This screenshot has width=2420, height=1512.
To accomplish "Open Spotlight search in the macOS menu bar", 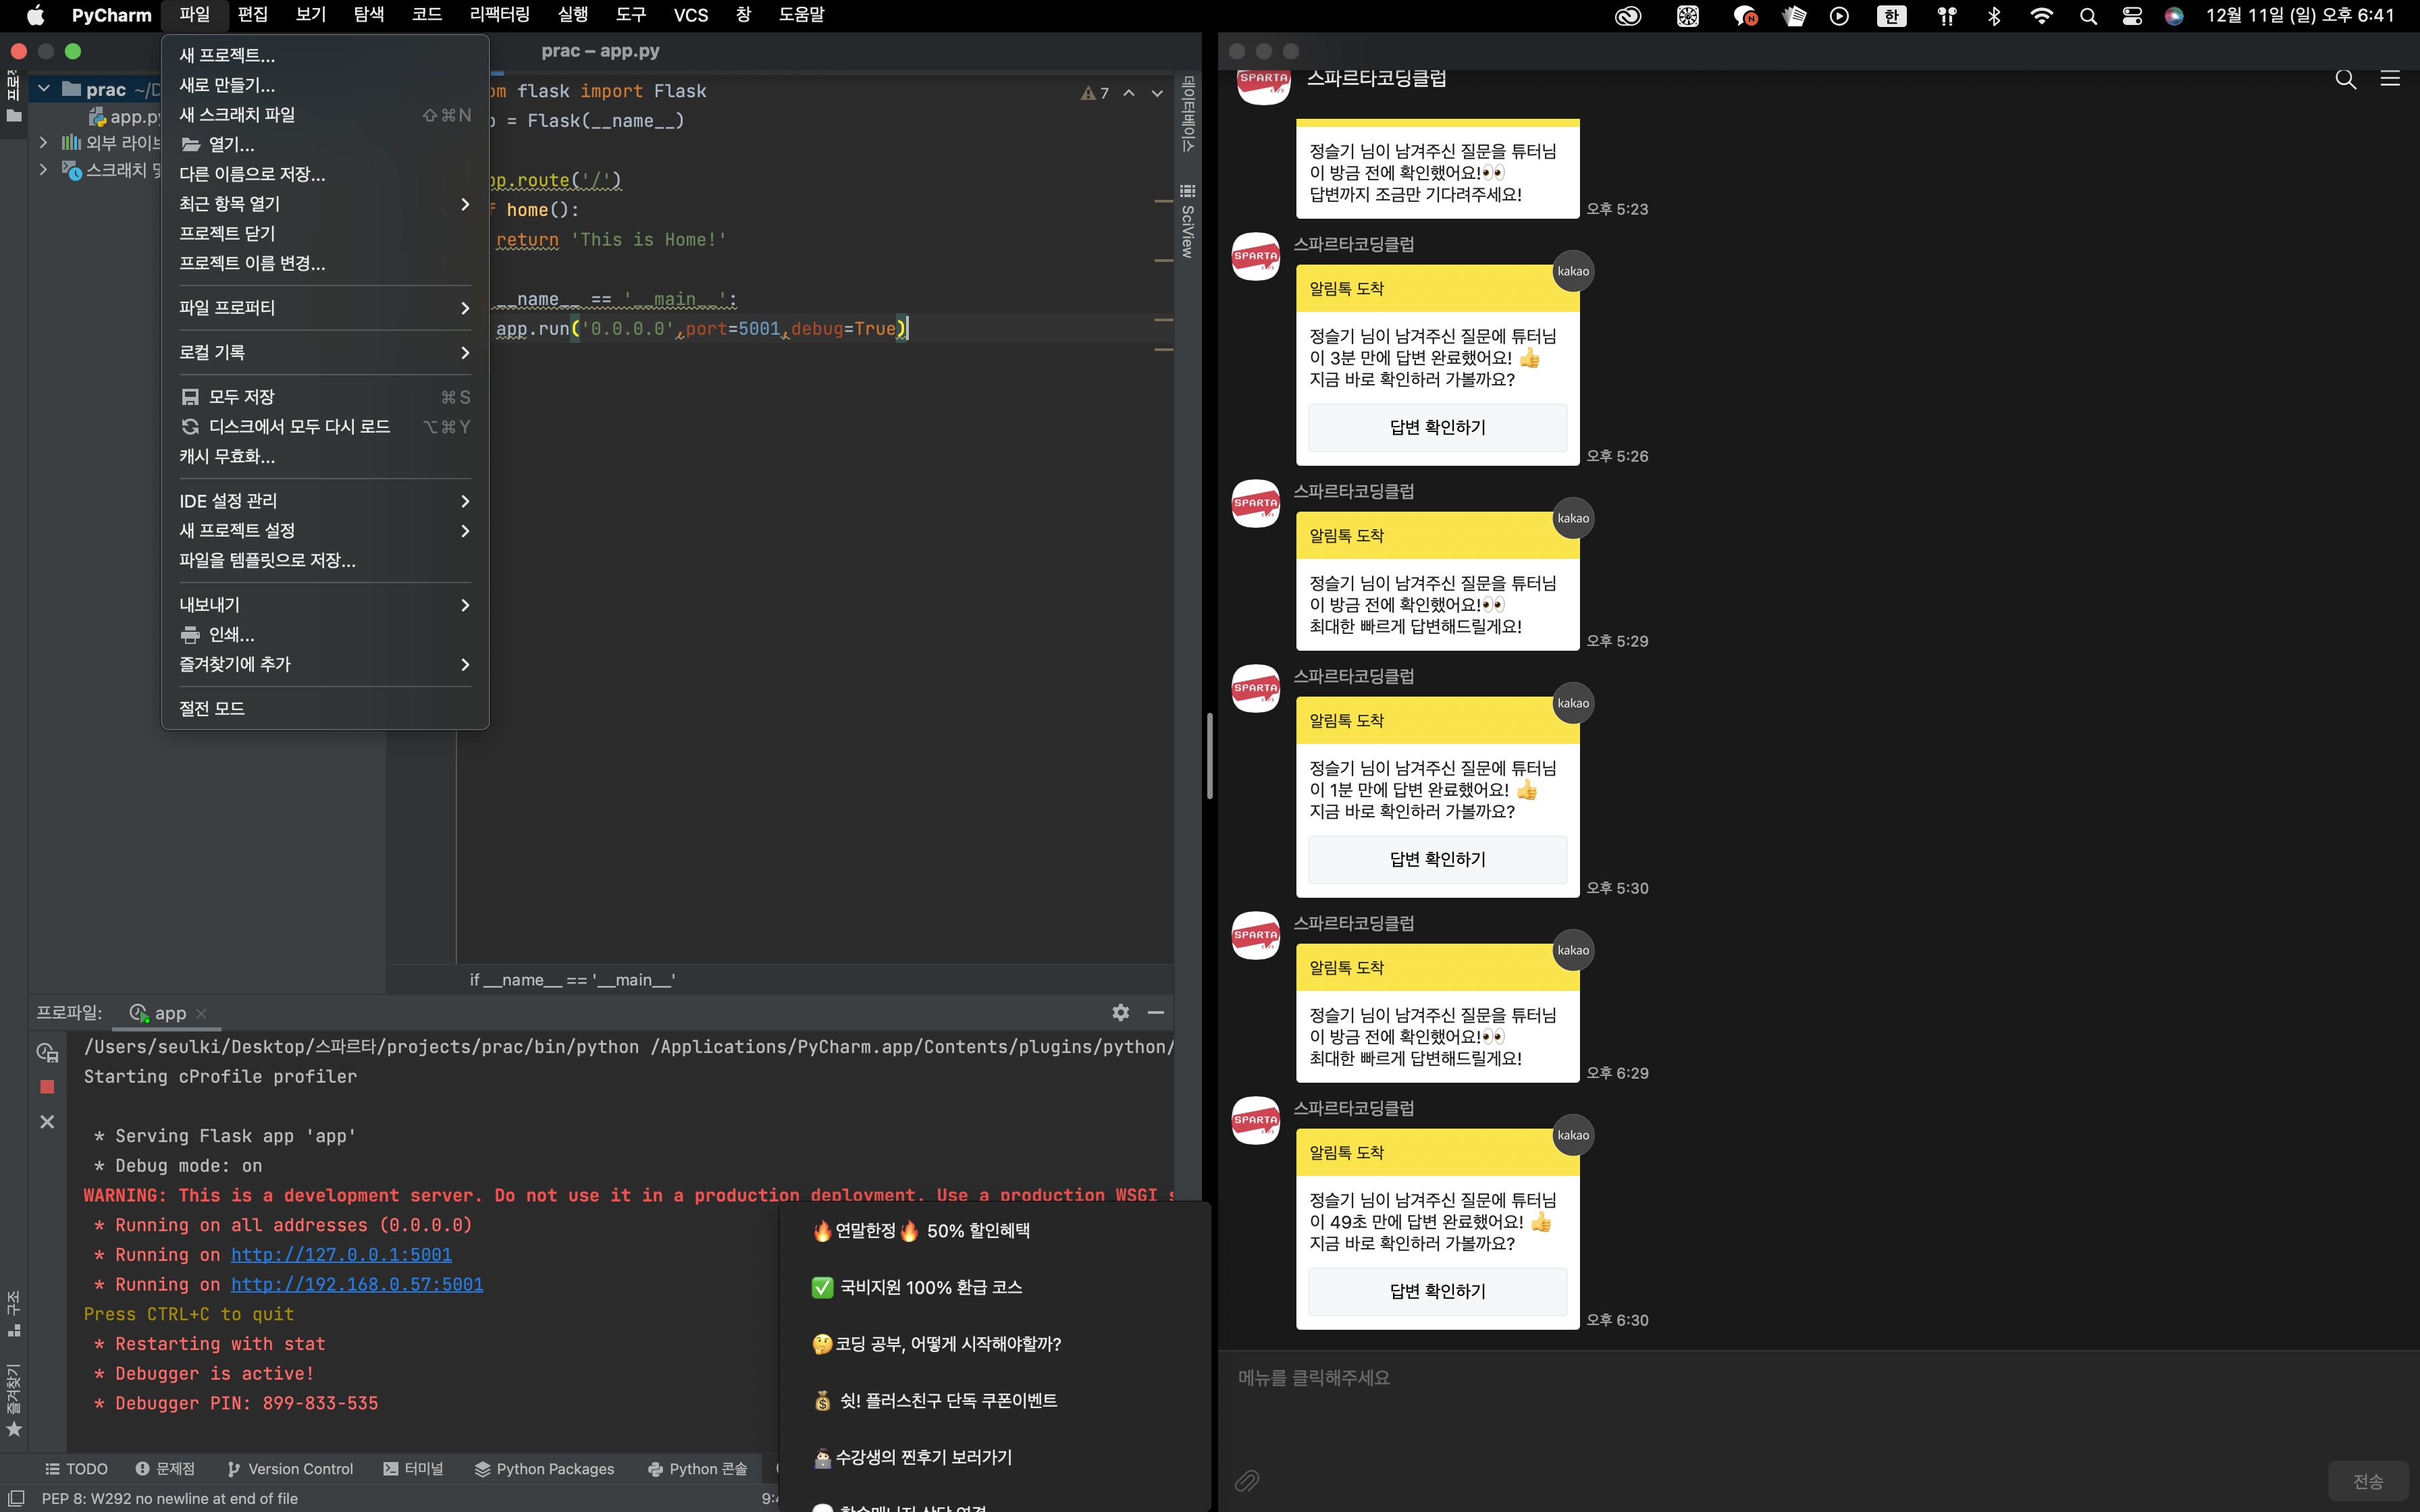I will (x=2088, y=16).
